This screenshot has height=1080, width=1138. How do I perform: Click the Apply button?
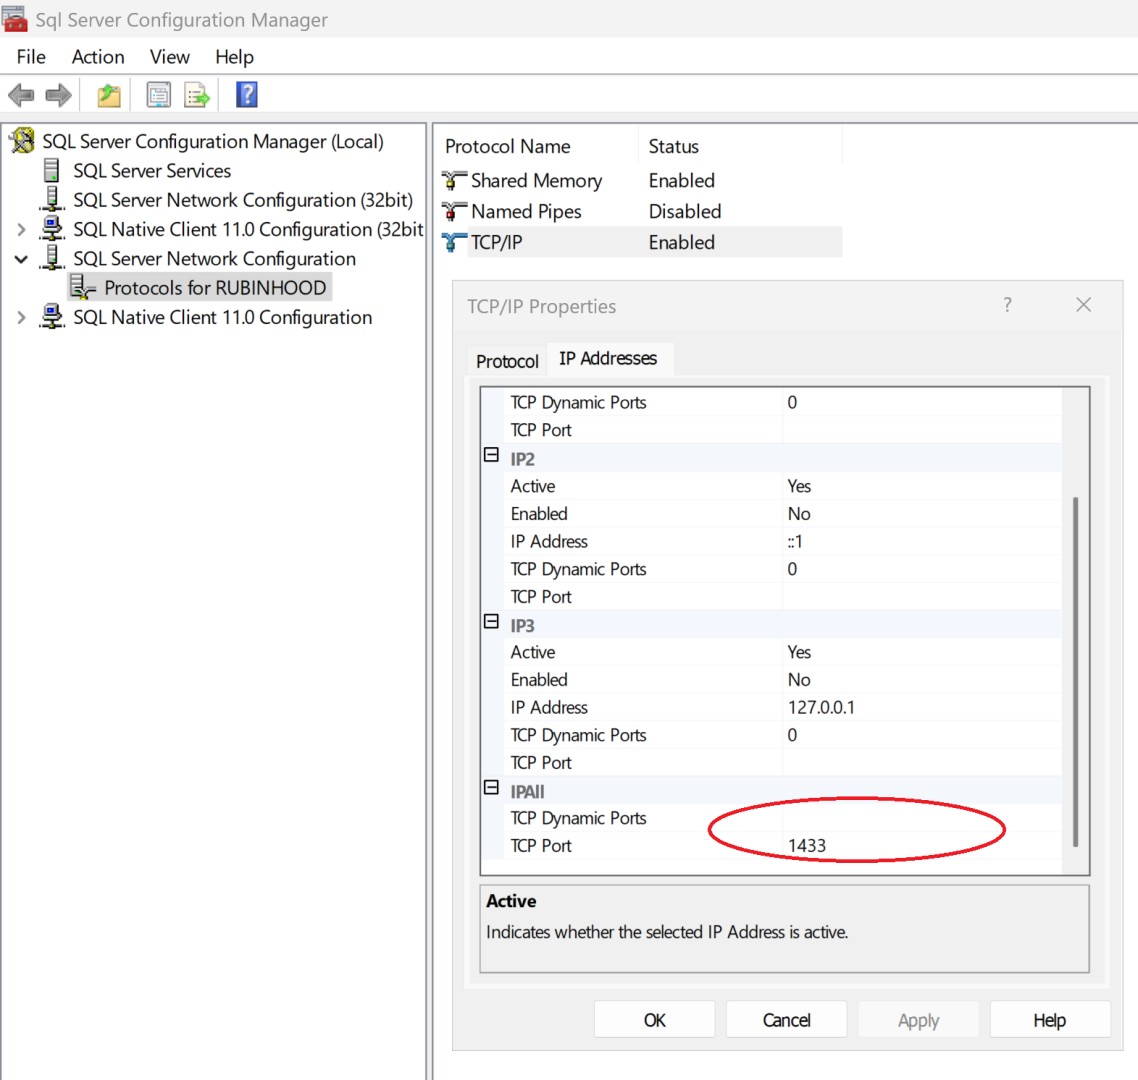point(918,1020)
